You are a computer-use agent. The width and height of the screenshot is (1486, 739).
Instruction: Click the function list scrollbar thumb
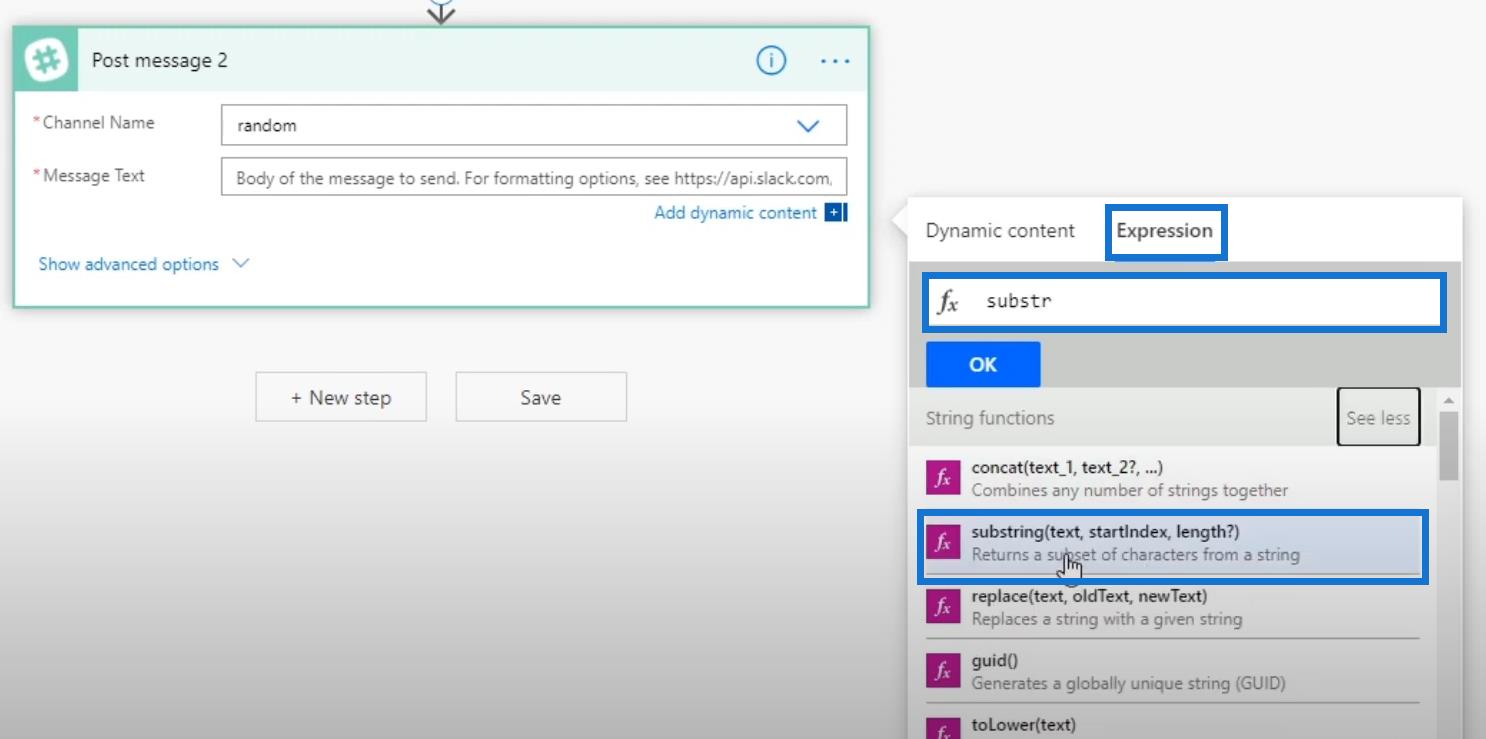(x=1448, y=445)
